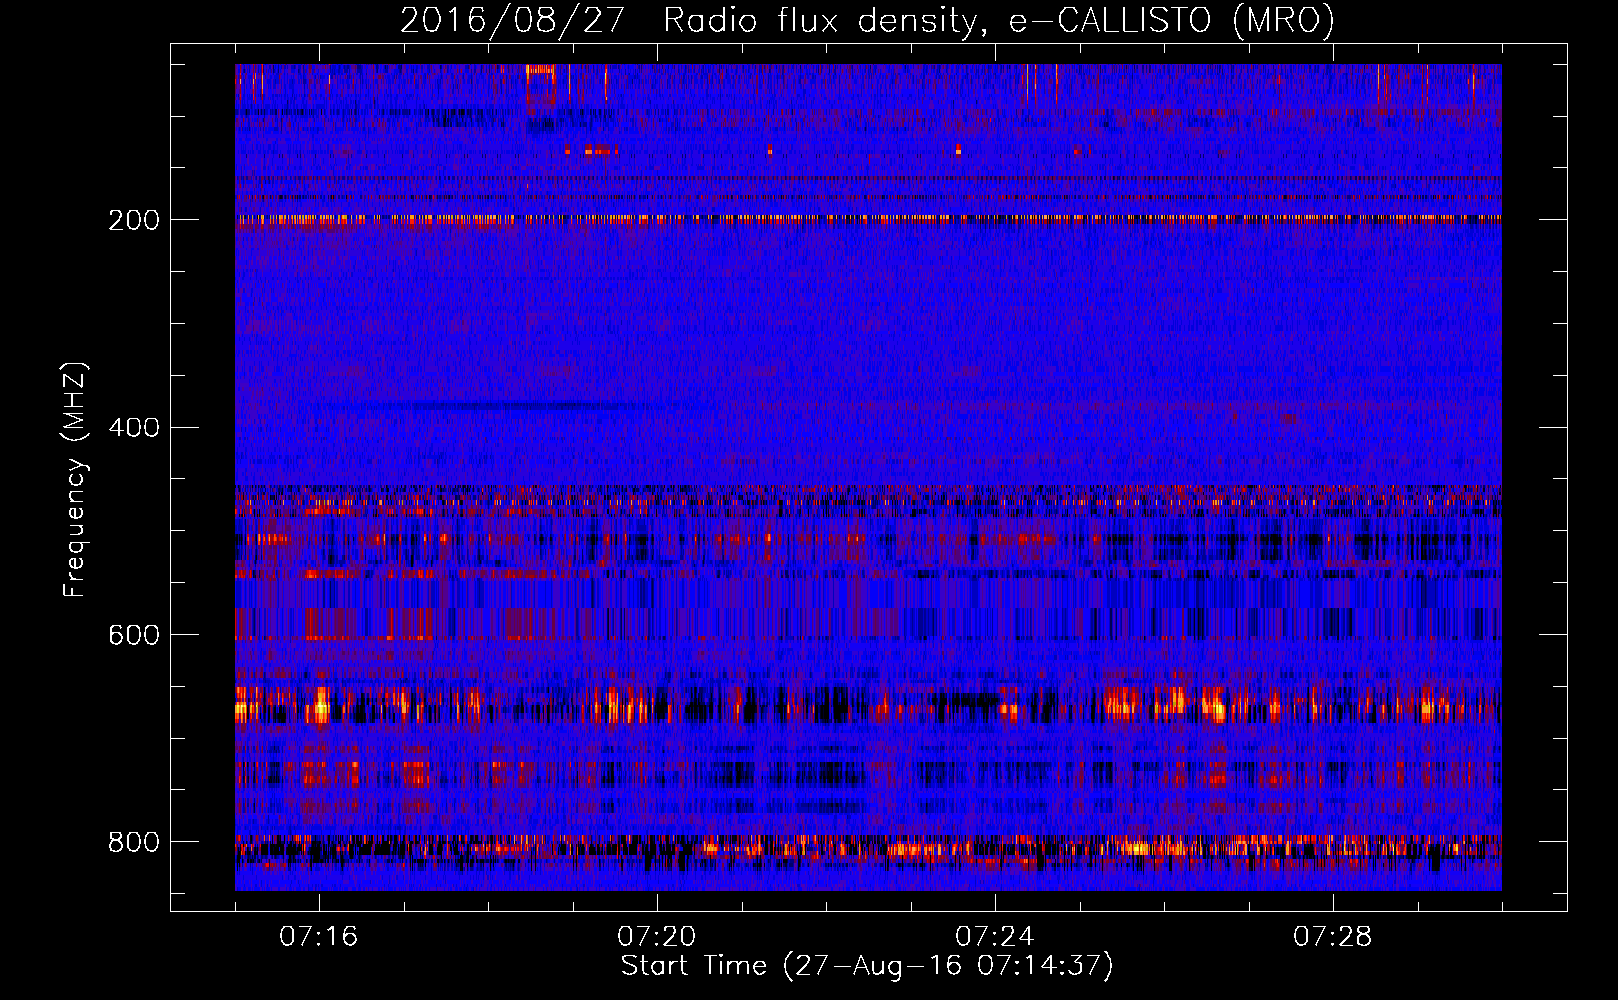This screenshot has width=1618, height=1000.
Task: Click the 07:28 time tick label
Action: point(1333,936)
